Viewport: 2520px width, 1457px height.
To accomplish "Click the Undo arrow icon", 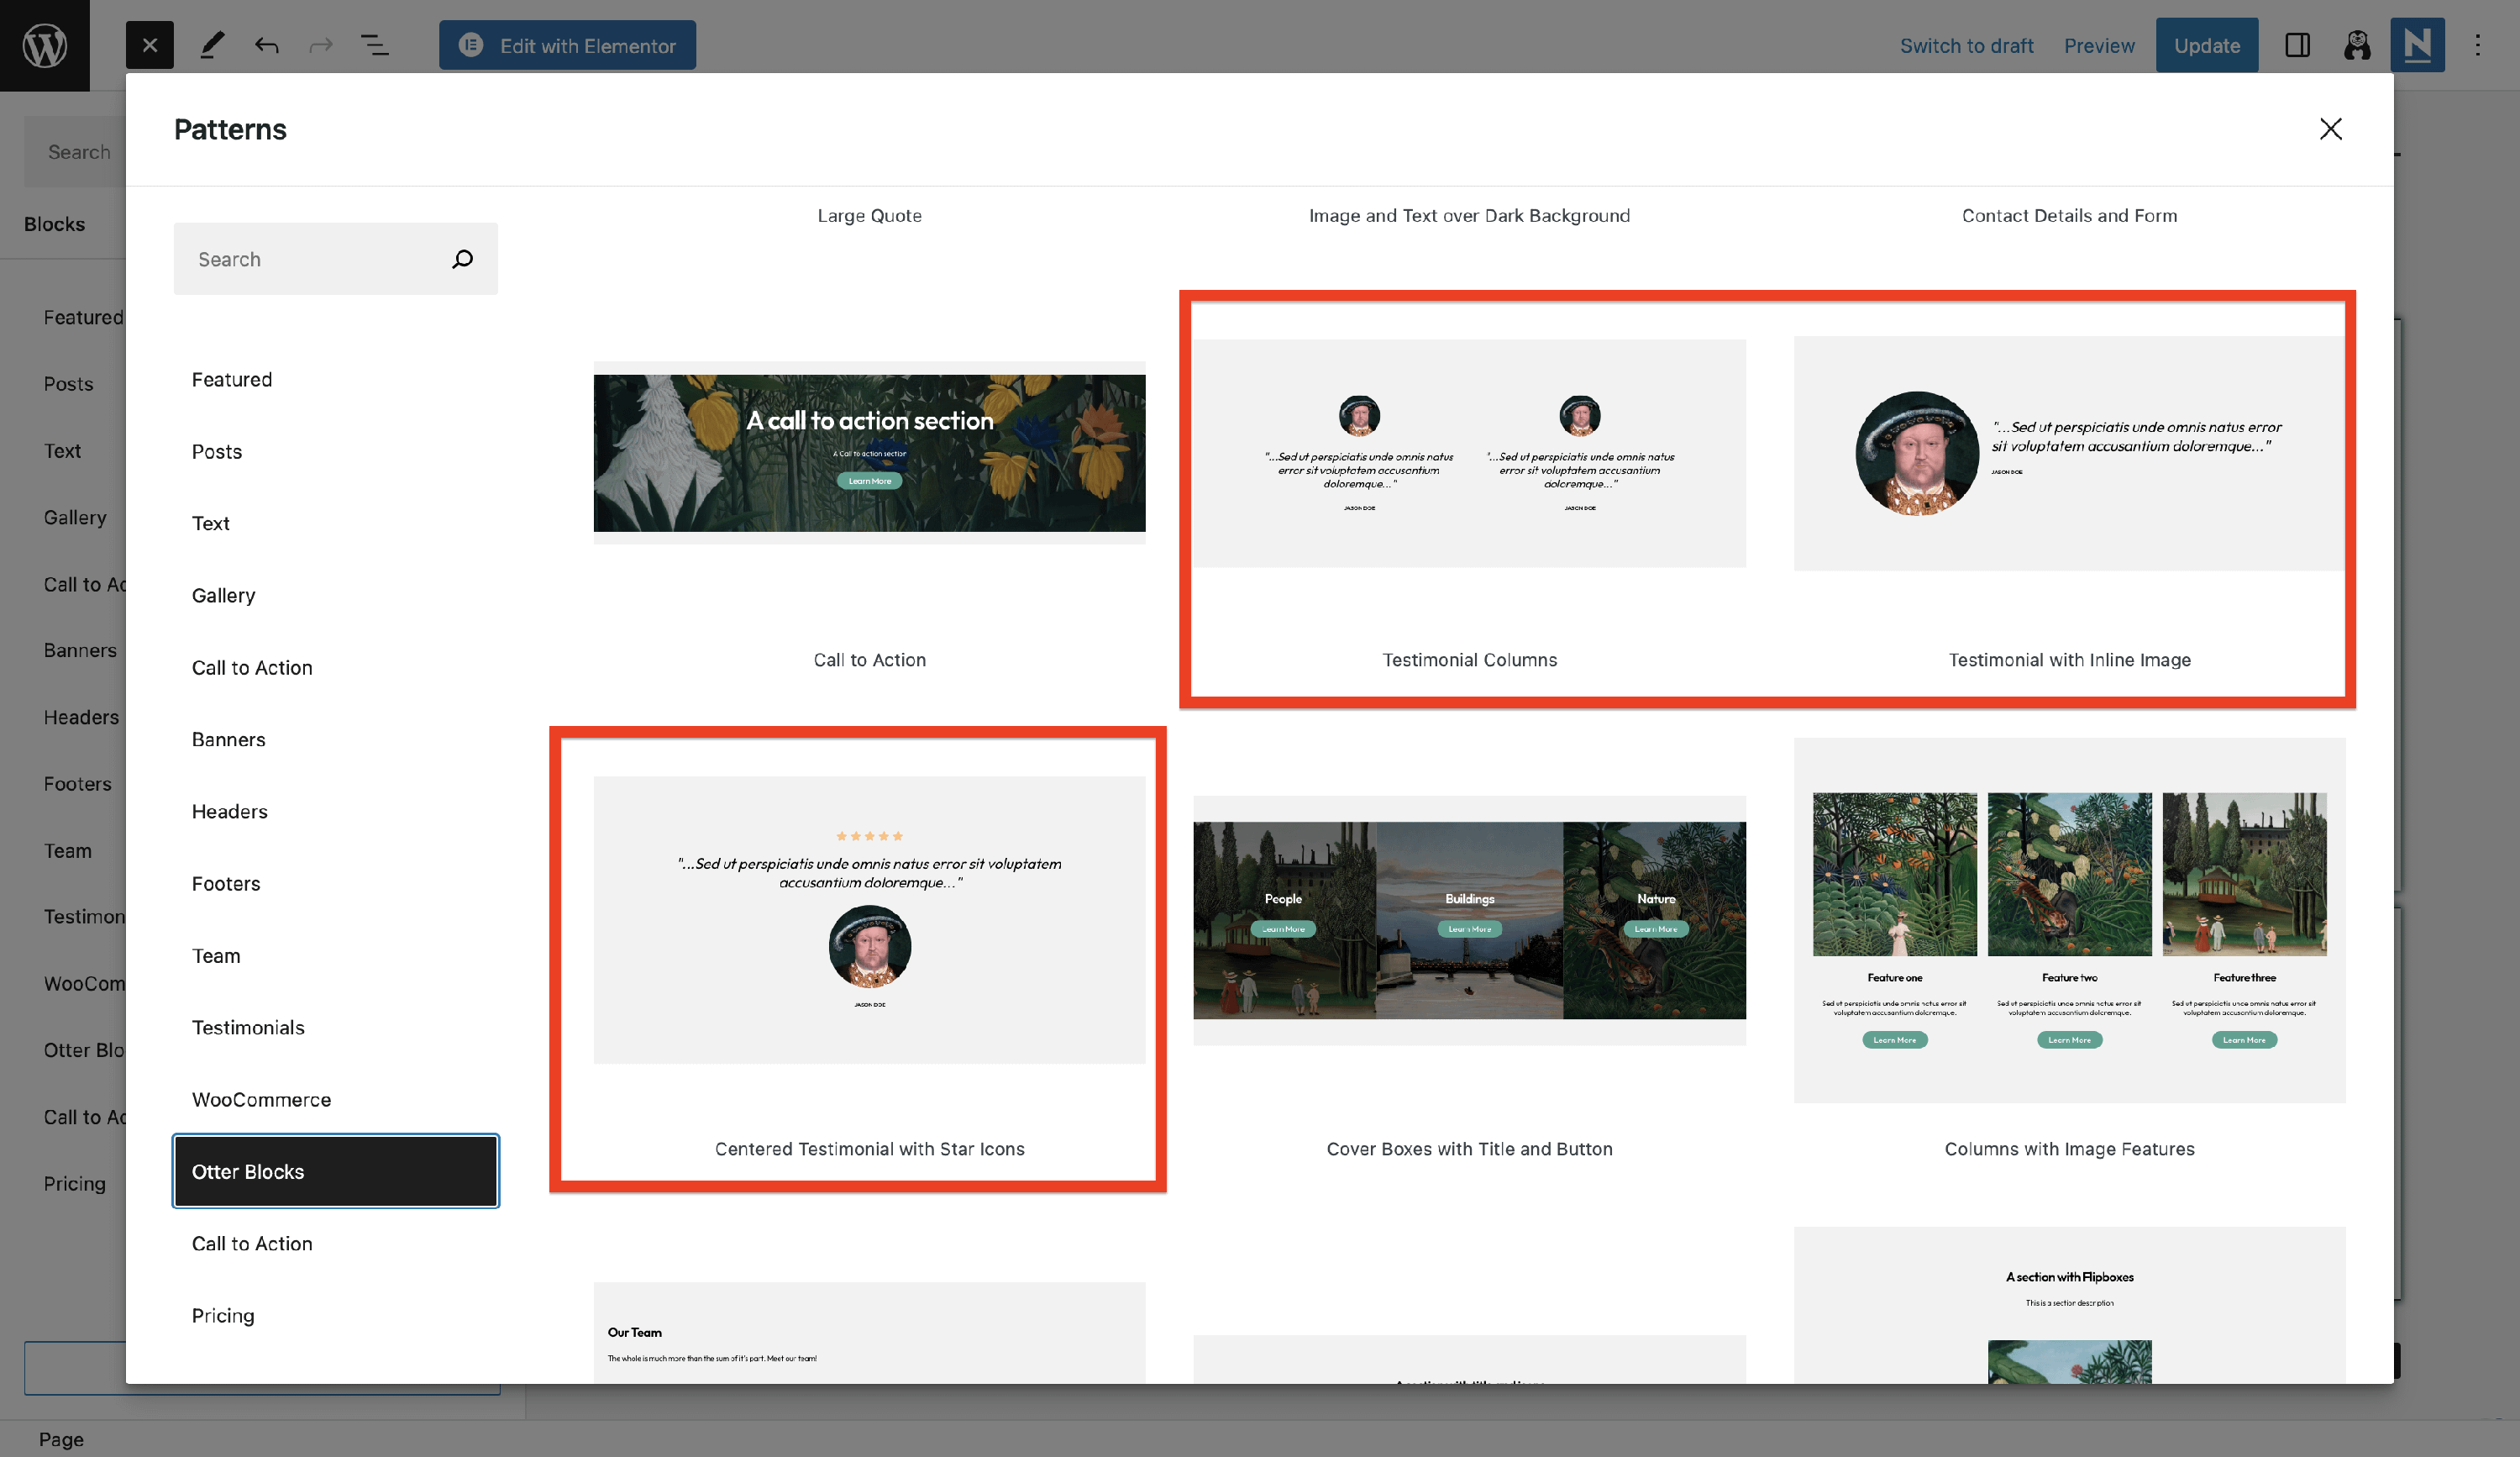I will coord(266,45).
